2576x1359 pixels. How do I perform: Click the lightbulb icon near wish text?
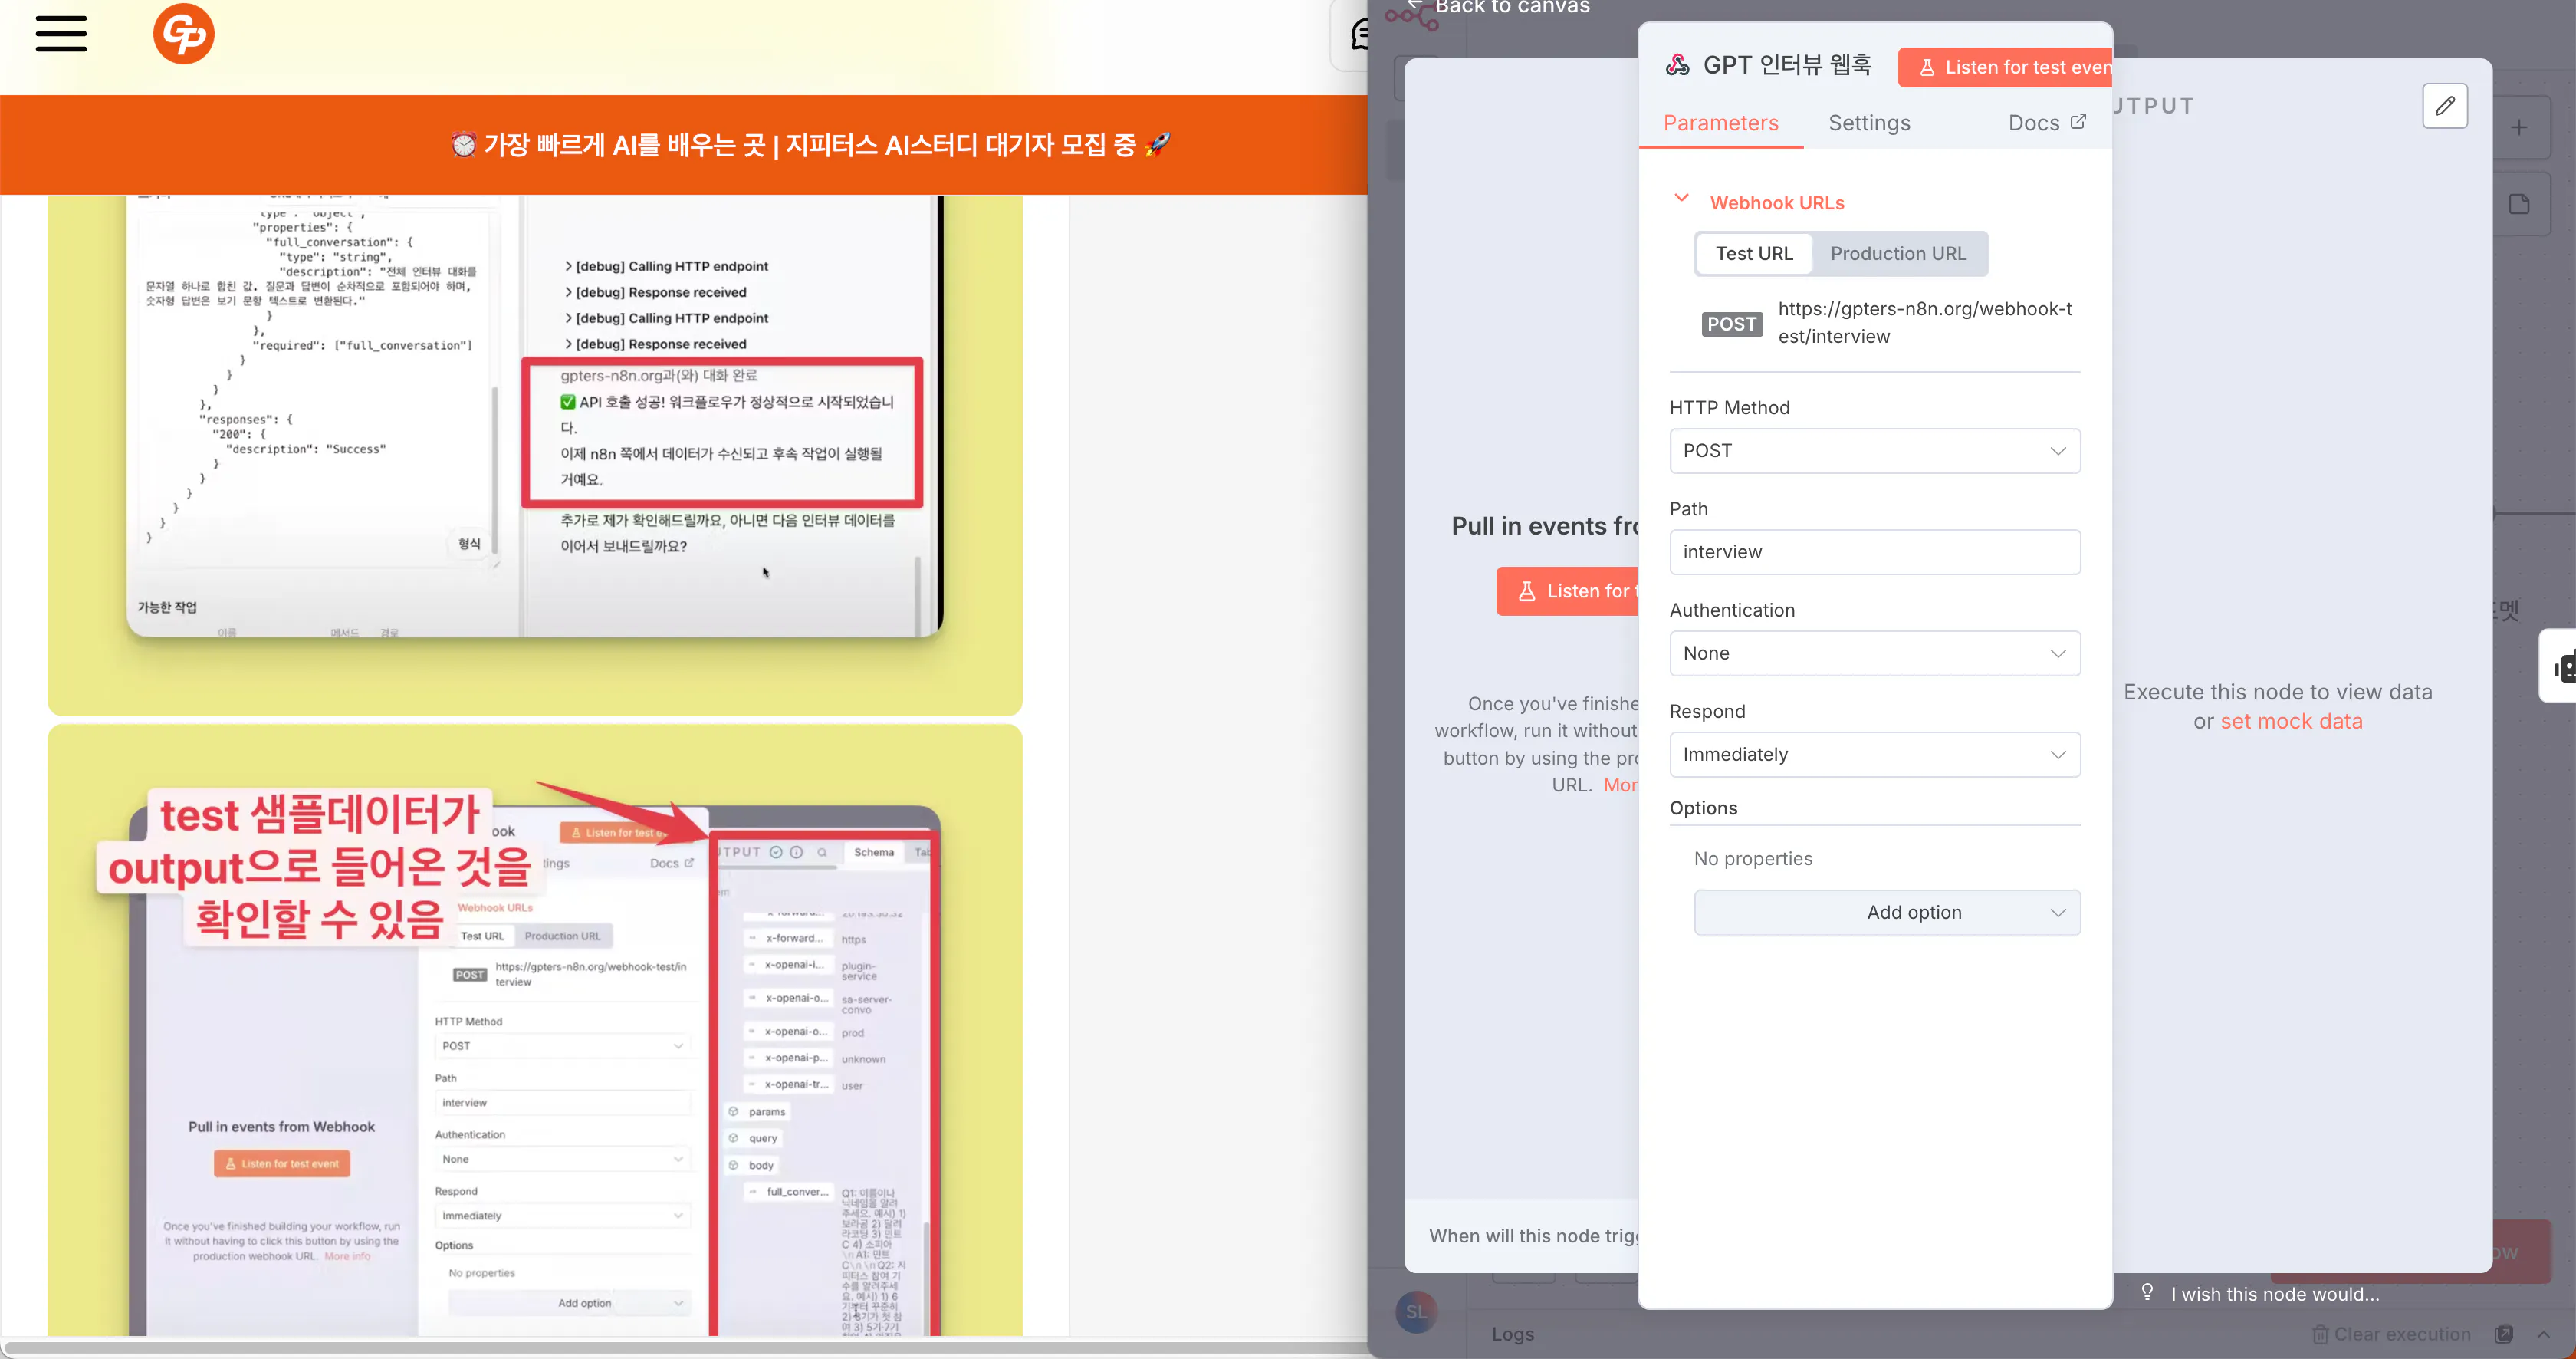click(2146, 1292)
